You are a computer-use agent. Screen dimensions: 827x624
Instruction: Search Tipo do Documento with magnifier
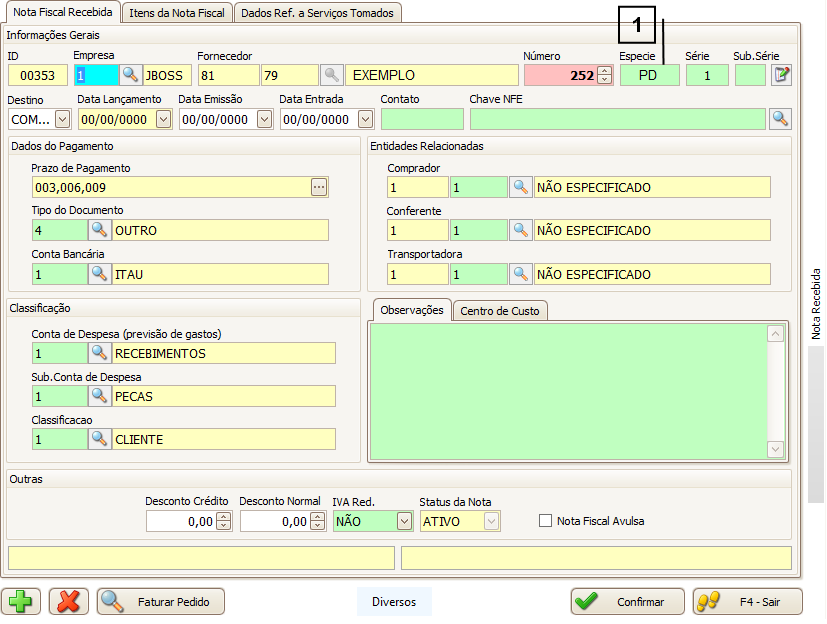99,230
